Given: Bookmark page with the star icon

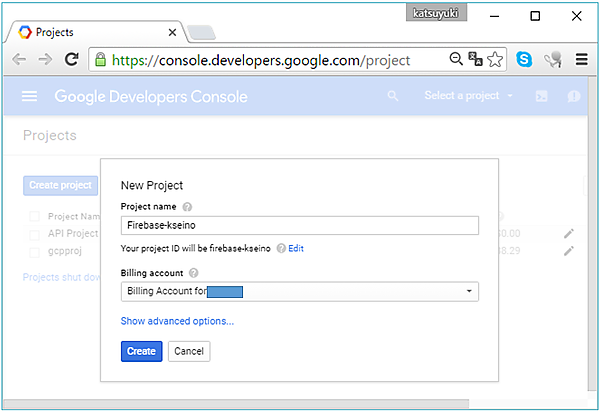Looking at the screenshot, I should 495,60.
